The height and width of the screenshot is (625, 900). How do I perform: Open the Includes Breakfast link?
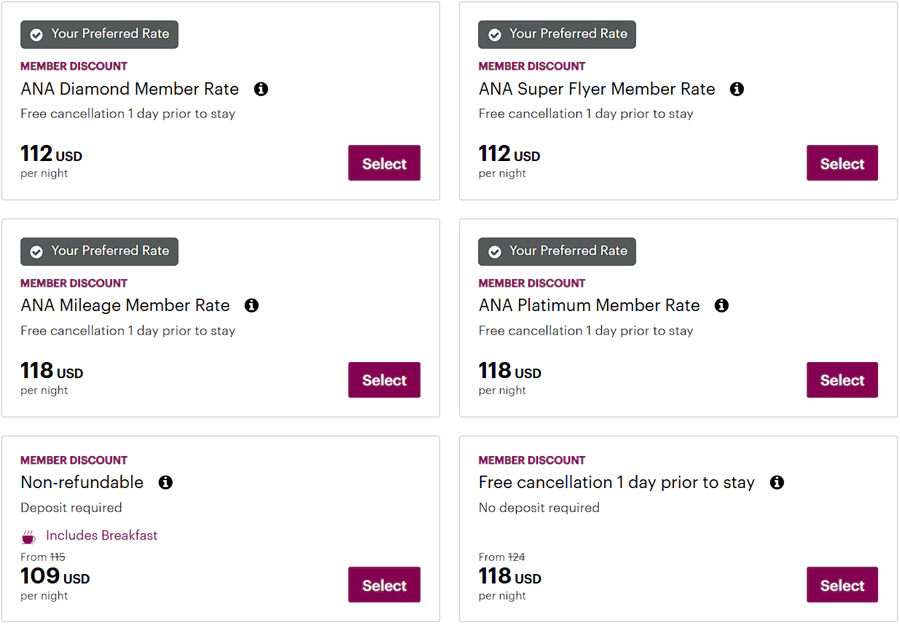pyautogui.click(x=101, y=535)
